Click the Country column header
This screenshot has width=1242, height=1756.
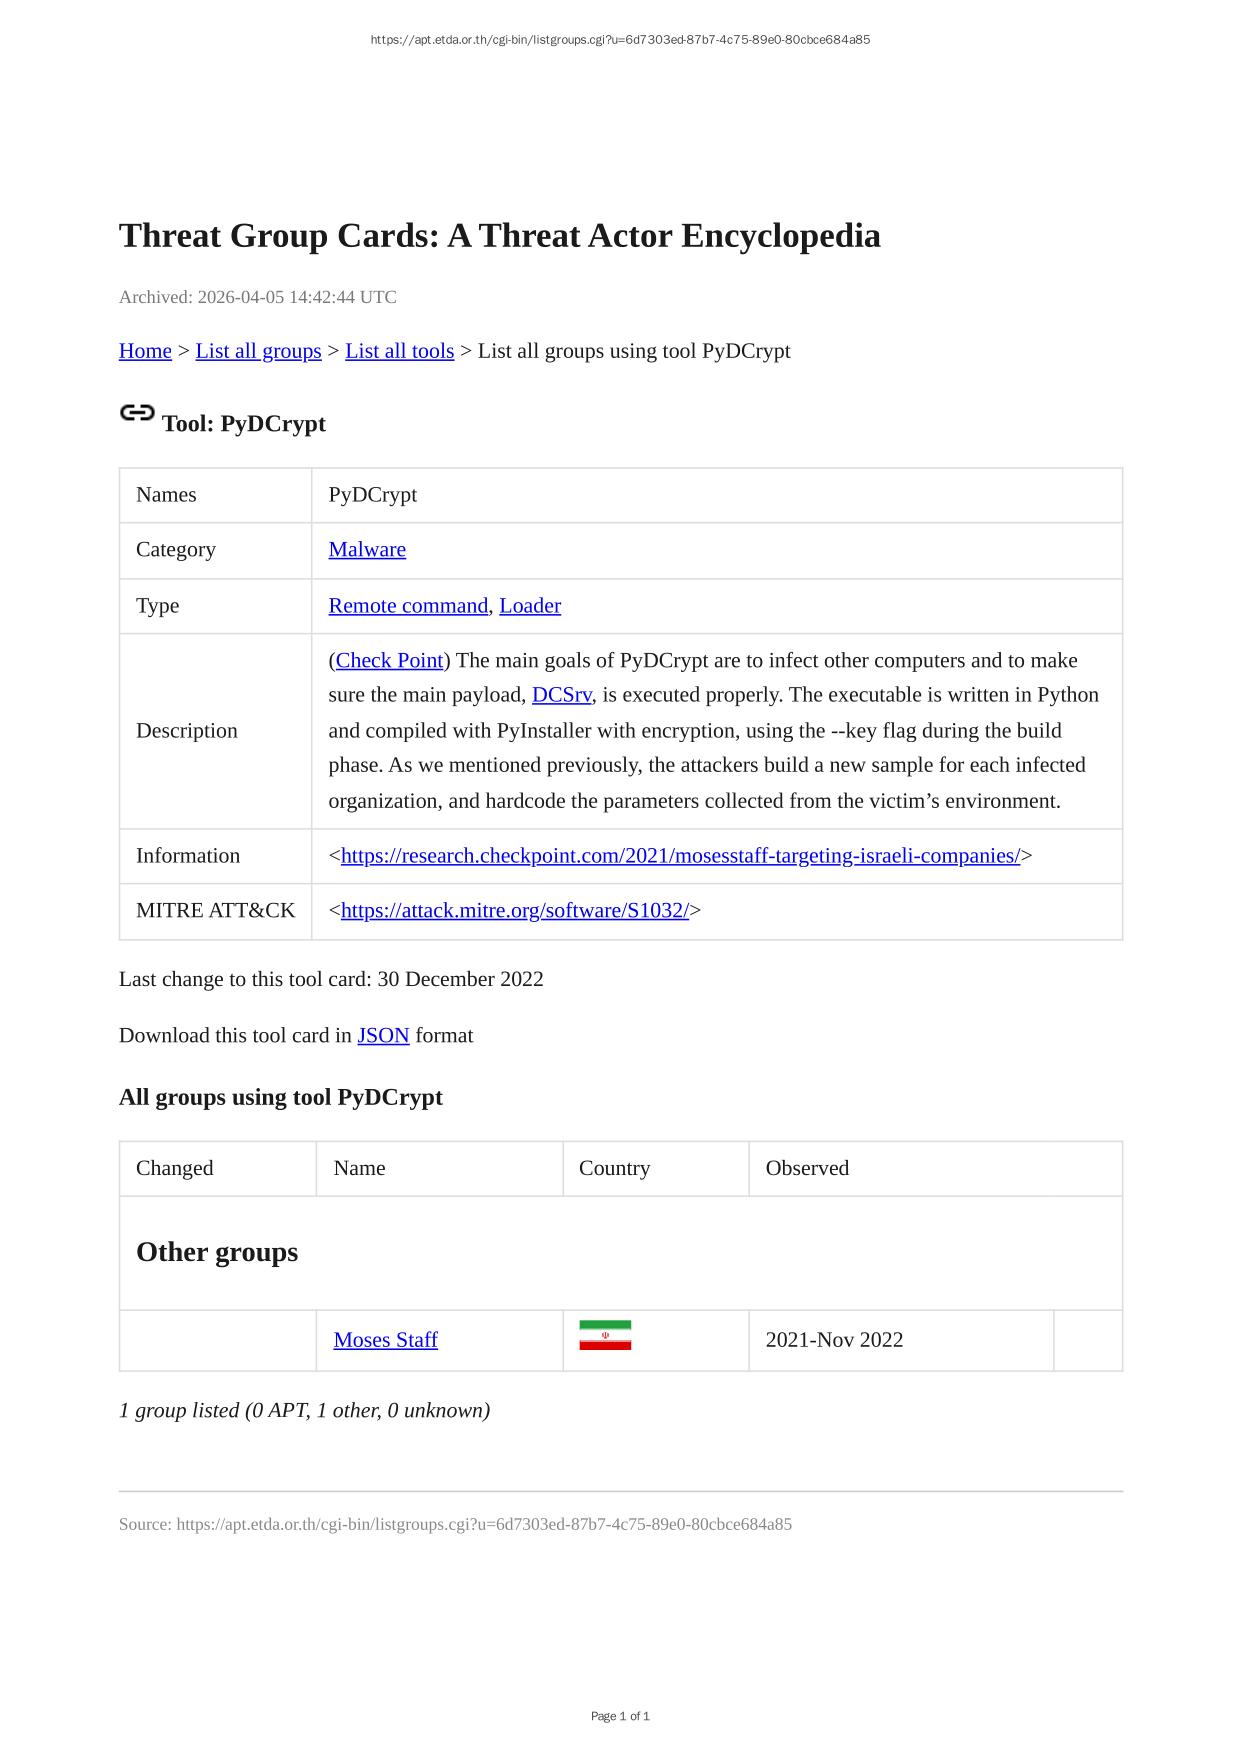(614, 1169)
